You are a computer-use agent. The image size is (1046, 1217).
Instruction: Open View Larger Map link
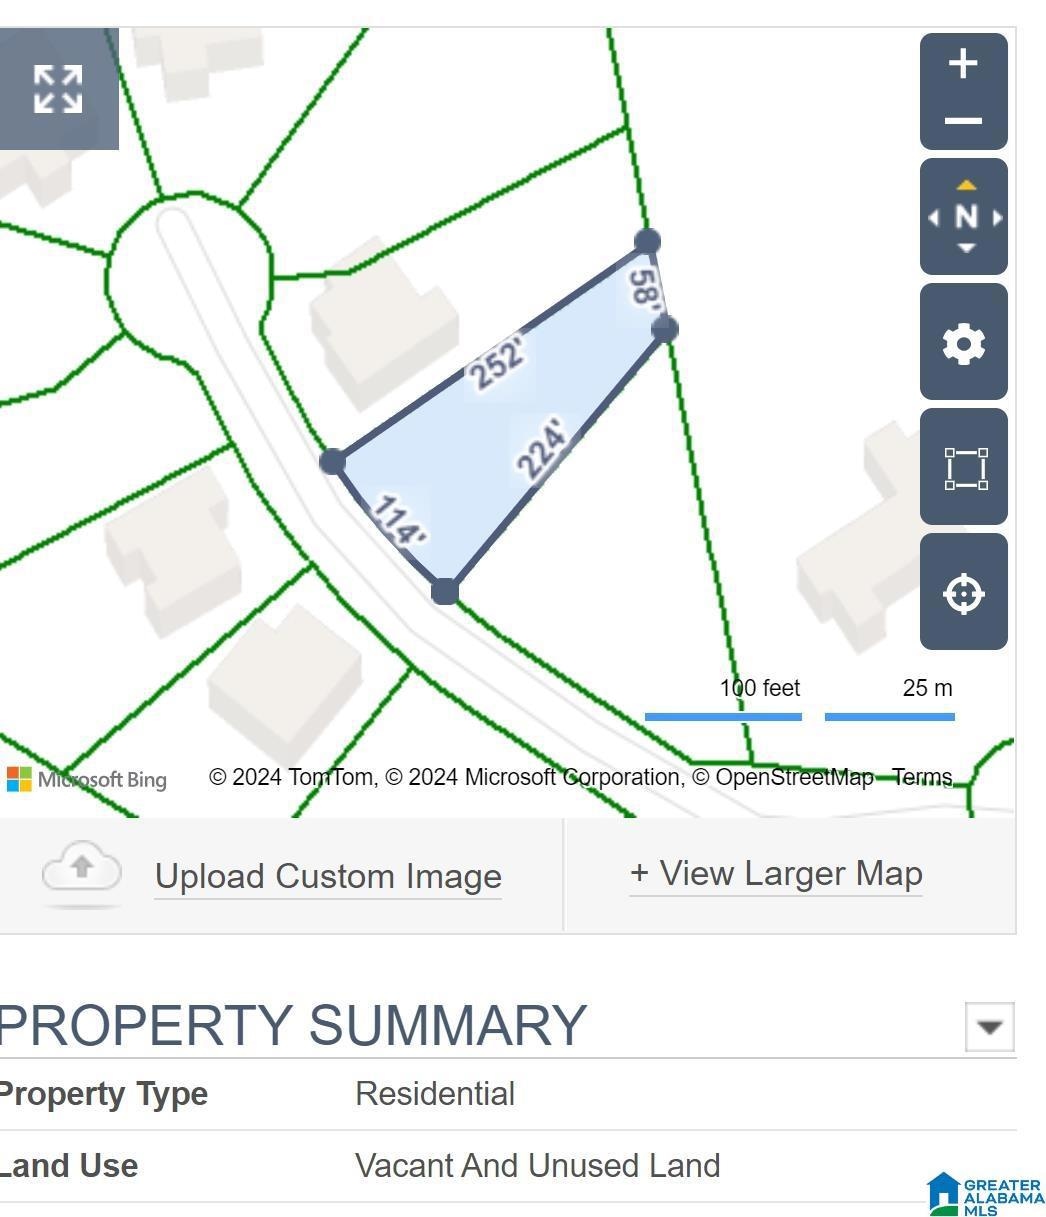[x=775, y=873]
